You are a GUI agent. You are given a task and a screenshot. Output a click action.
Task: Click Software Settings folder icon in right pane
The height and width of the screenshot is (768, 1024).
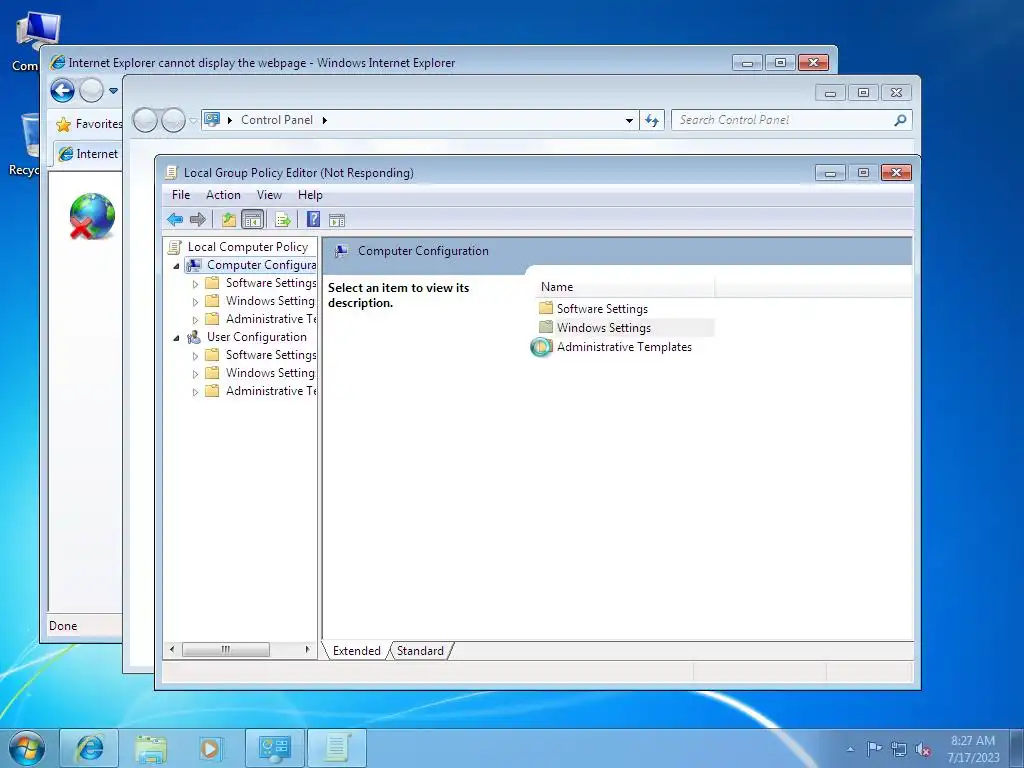pos(546,308)
